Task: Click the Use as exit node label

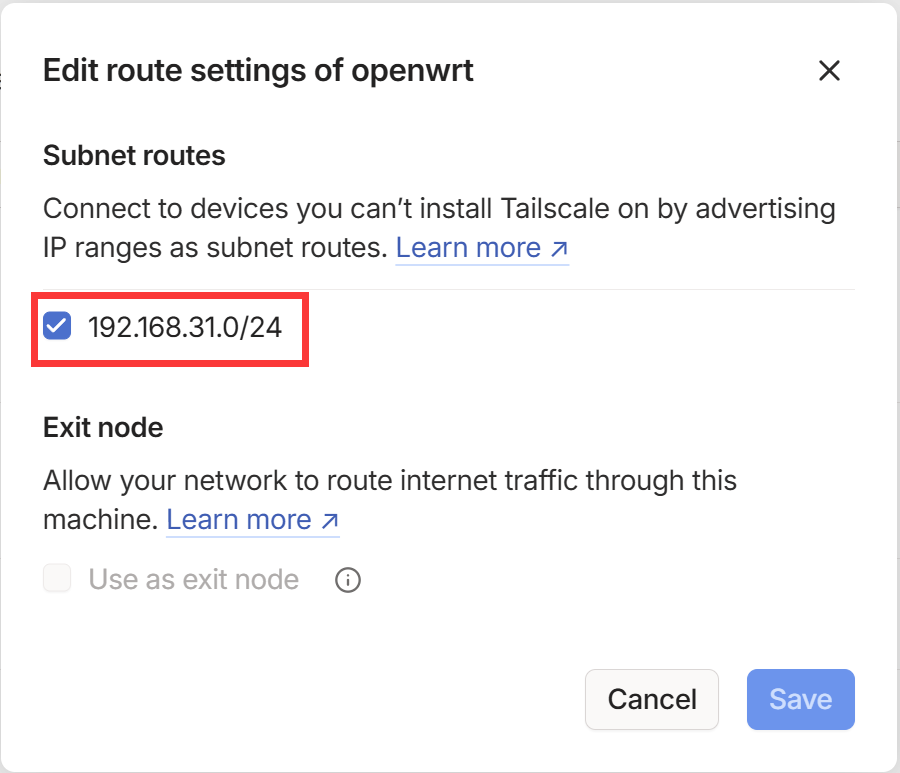Action: point(194,580)
